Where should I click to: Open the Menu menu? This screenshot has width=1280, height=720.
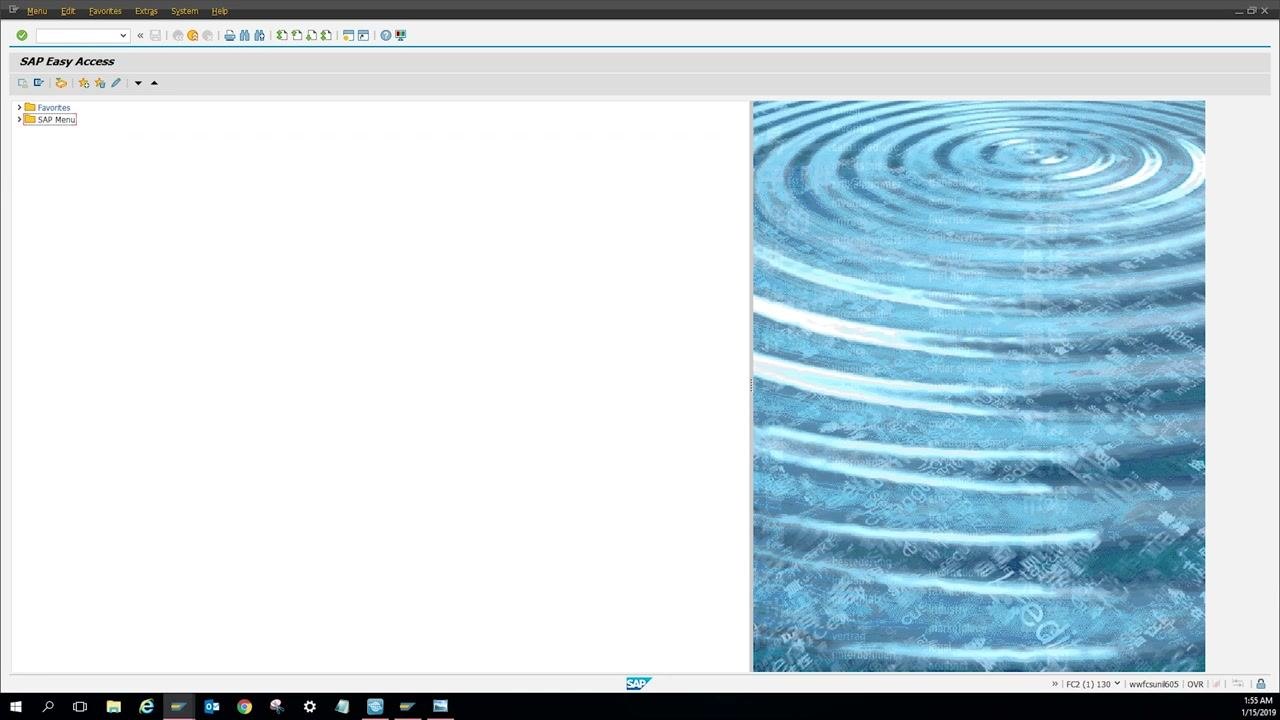(x=37, y=11)
